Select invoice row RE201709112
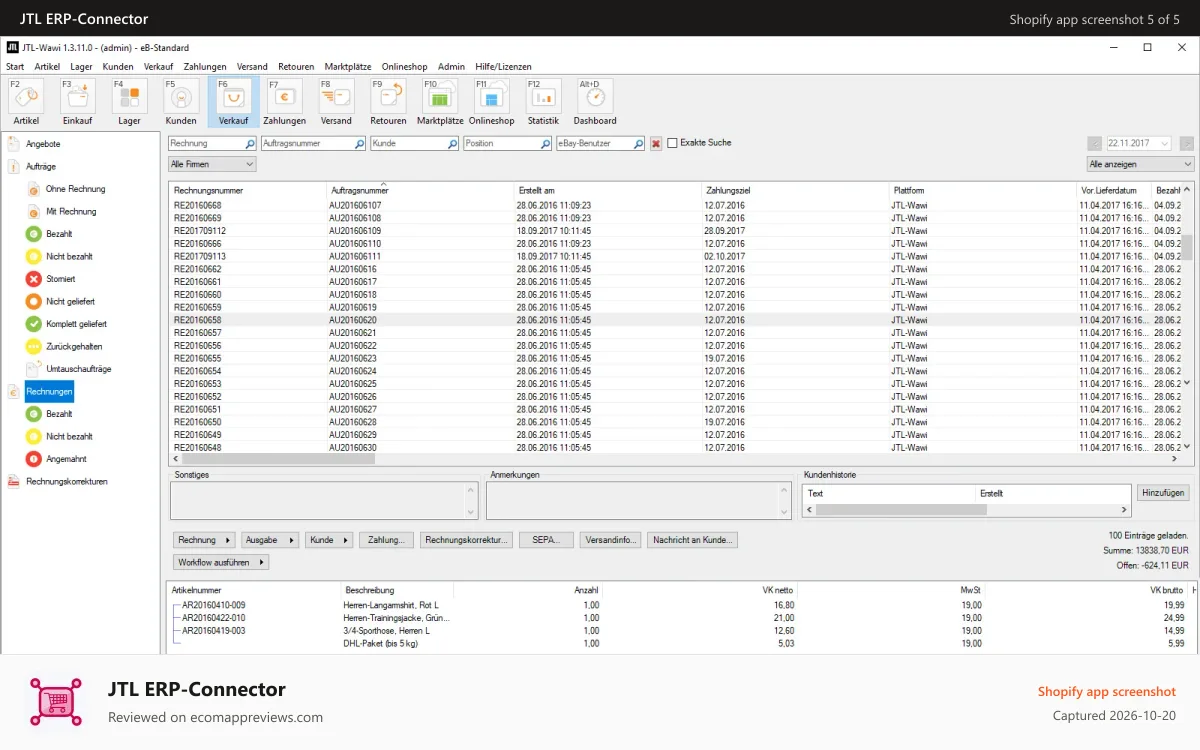This screenshot has height=750, width=1200. point(675,231)
